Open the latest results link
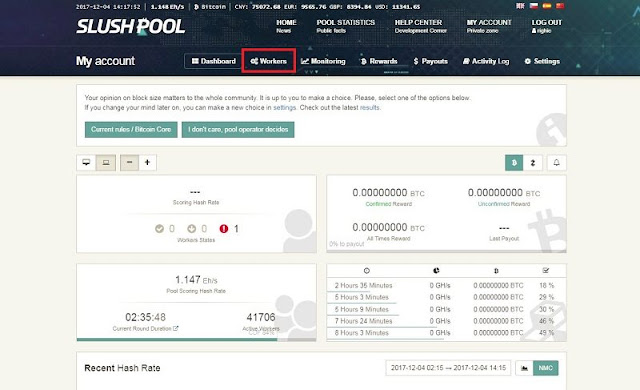The height and width of the screenshot is (390, 640). 369,108
